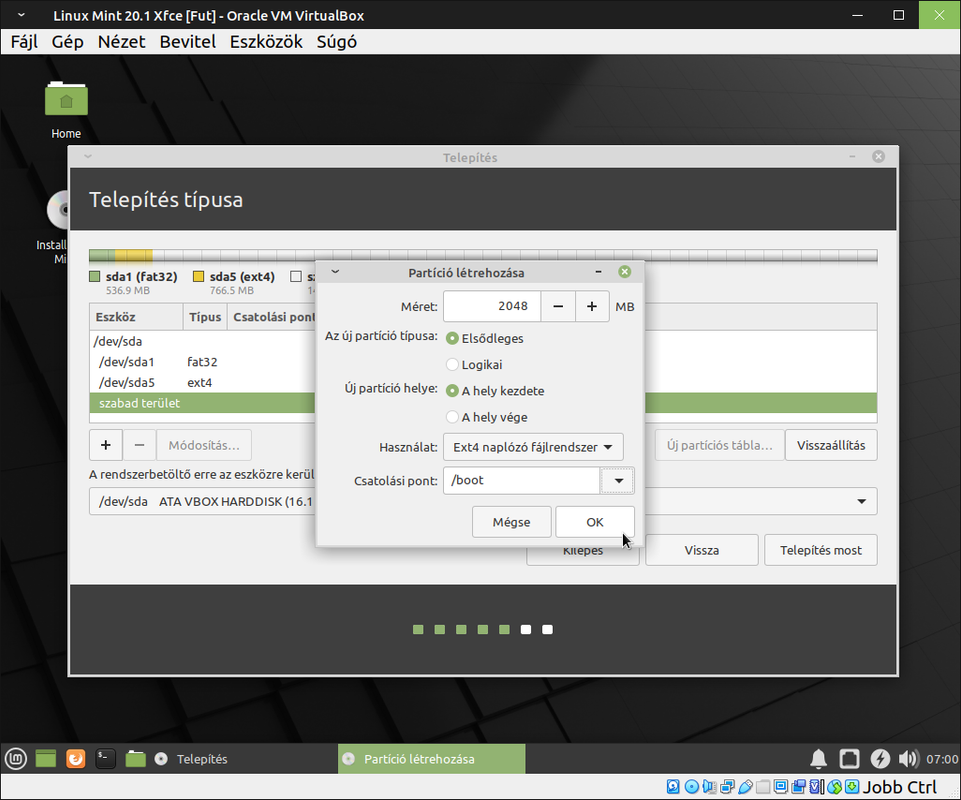
Task: Click the Méret size input field
Action: point(492,306)
